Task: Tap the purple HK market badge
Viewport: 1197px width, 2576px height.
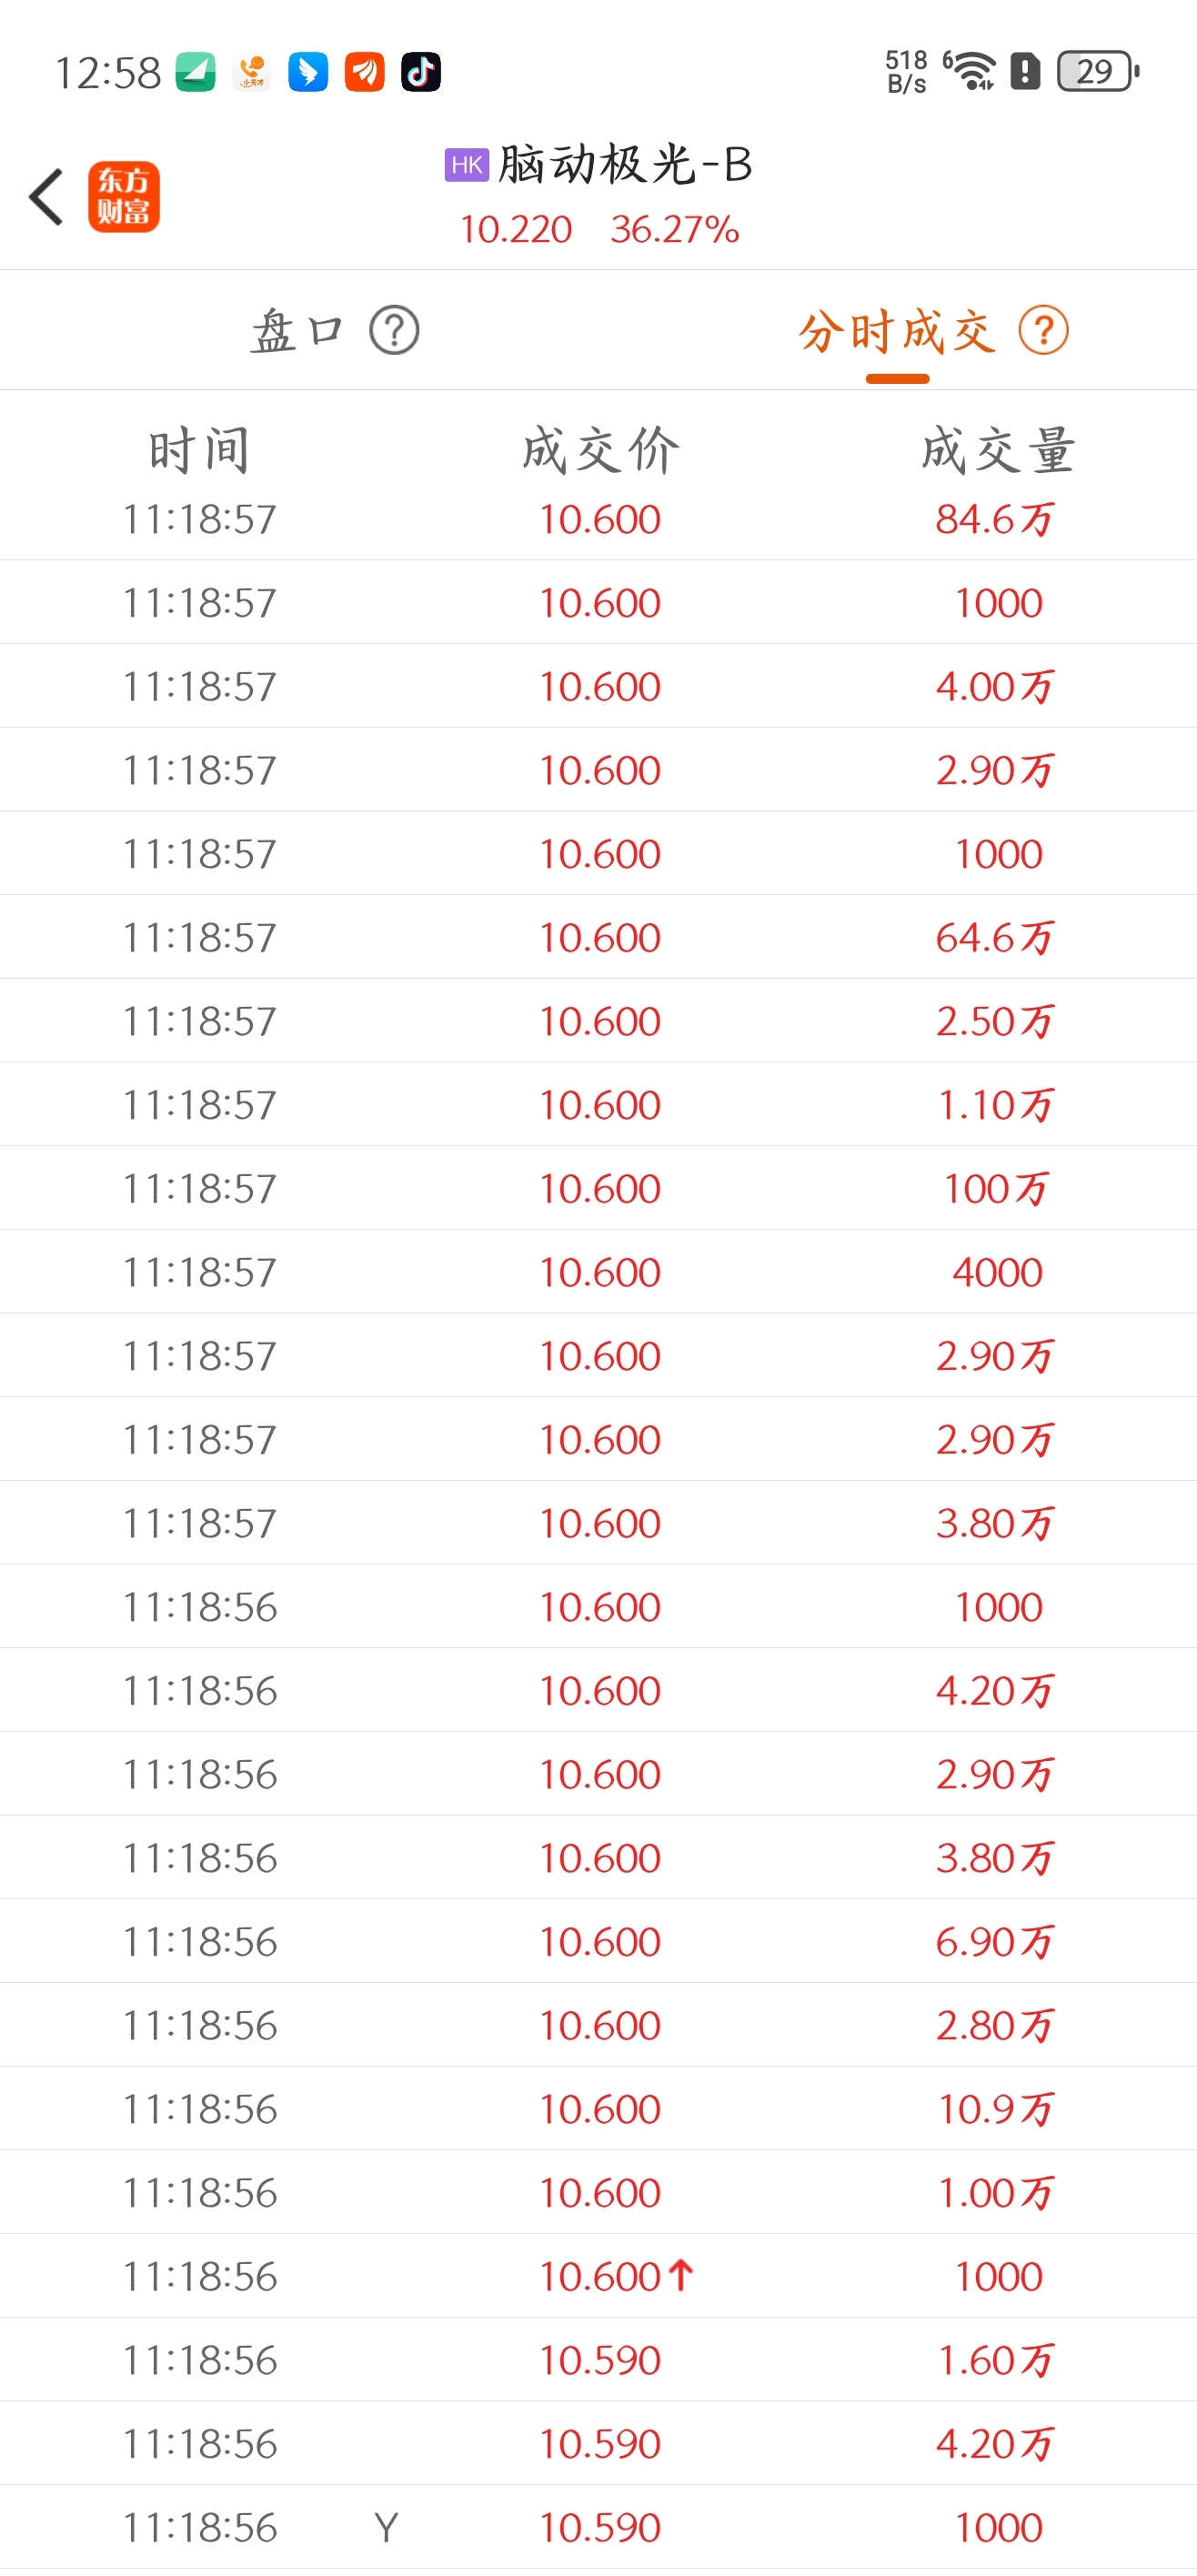Action: (467, 165)
